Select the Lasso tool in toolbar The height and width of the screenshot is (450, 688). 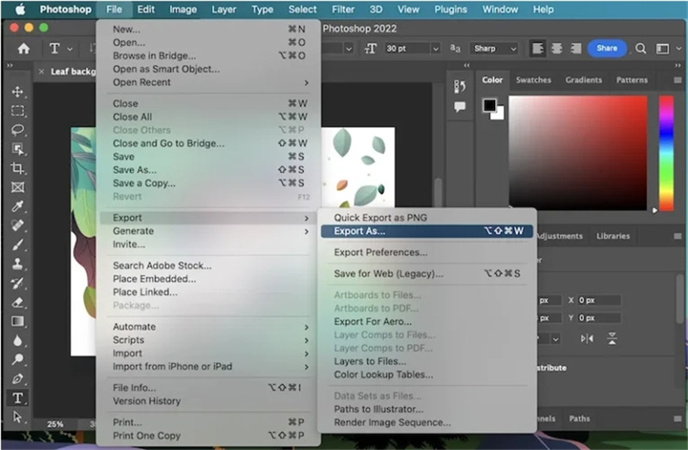coord(18,130)
